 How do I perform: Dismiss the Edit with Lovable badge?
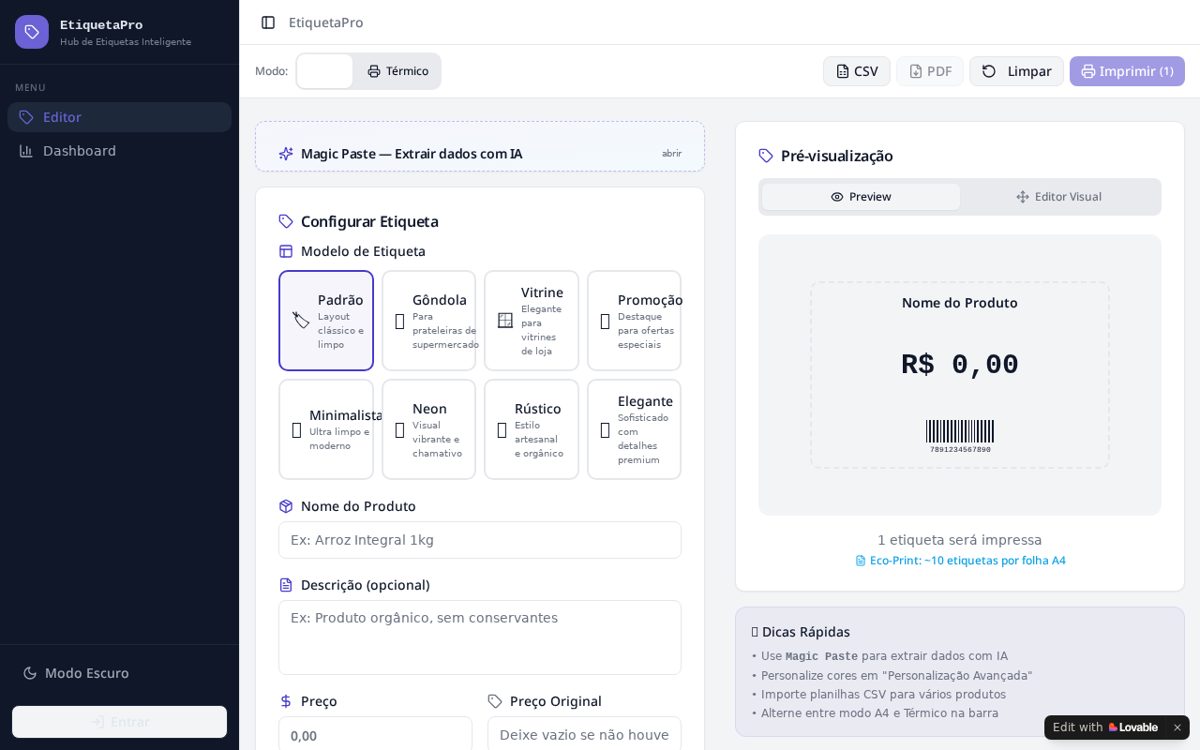1177,727
